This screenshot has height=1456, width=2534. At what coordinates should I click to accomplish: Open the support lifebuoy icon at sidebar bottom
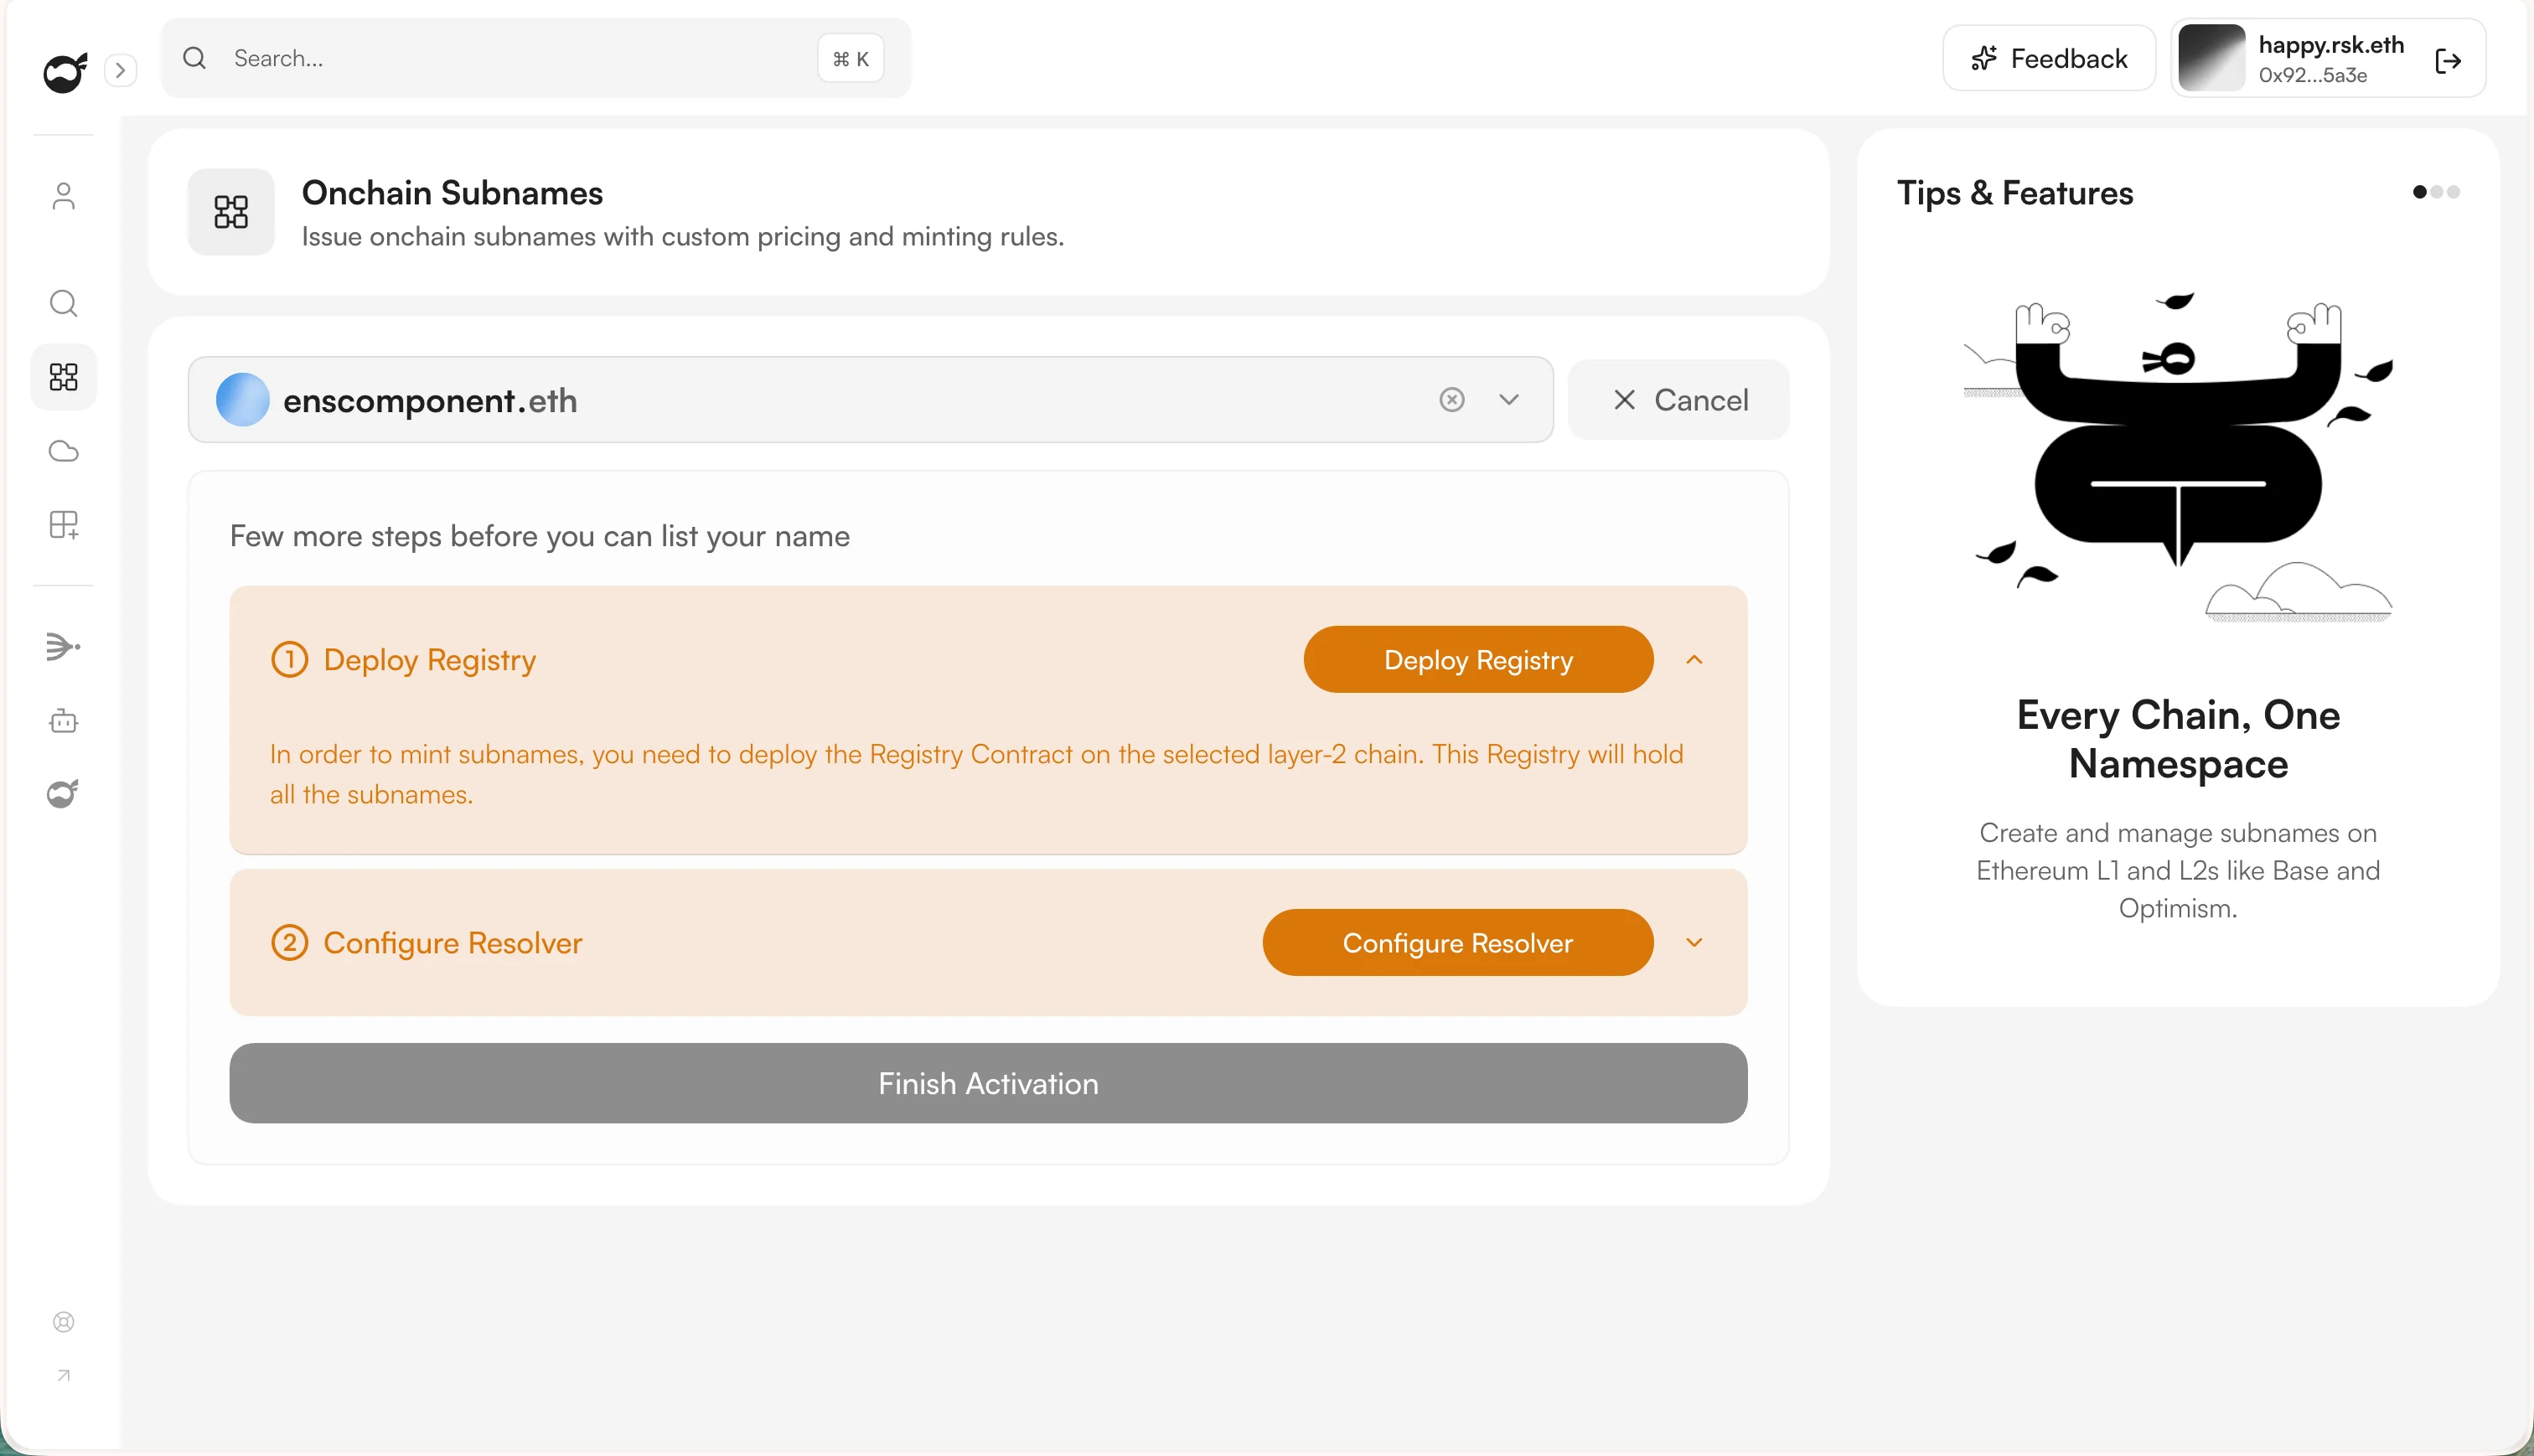pos(64,1322)
